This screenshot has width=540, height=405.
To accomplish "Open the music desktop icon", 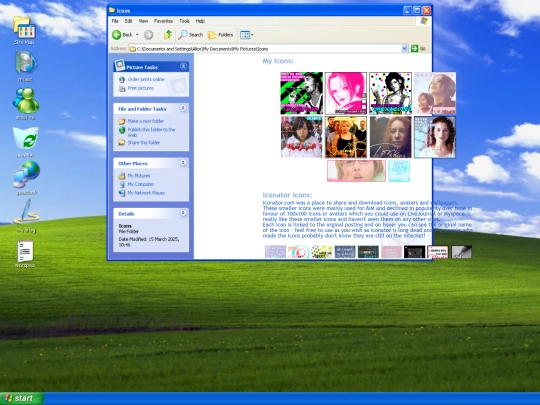I will pyautogui.click(x=25, y=65).
